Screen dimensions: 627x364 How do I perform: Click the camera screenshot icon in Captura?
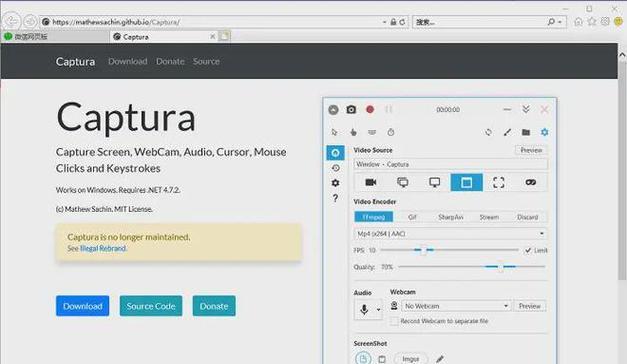click(351, 109)
